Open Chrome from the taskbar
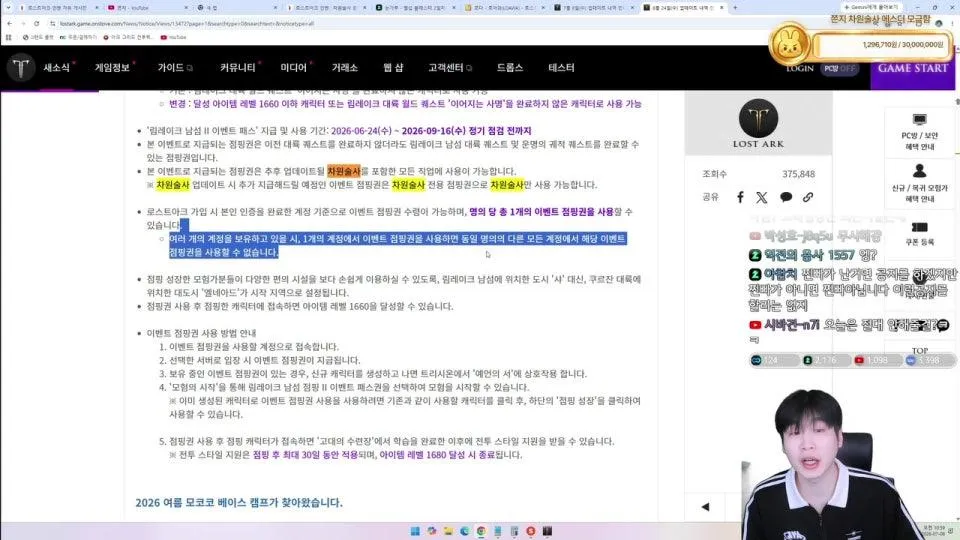The height and width of the screenshot is (540, 960). (x=481, y=531)
